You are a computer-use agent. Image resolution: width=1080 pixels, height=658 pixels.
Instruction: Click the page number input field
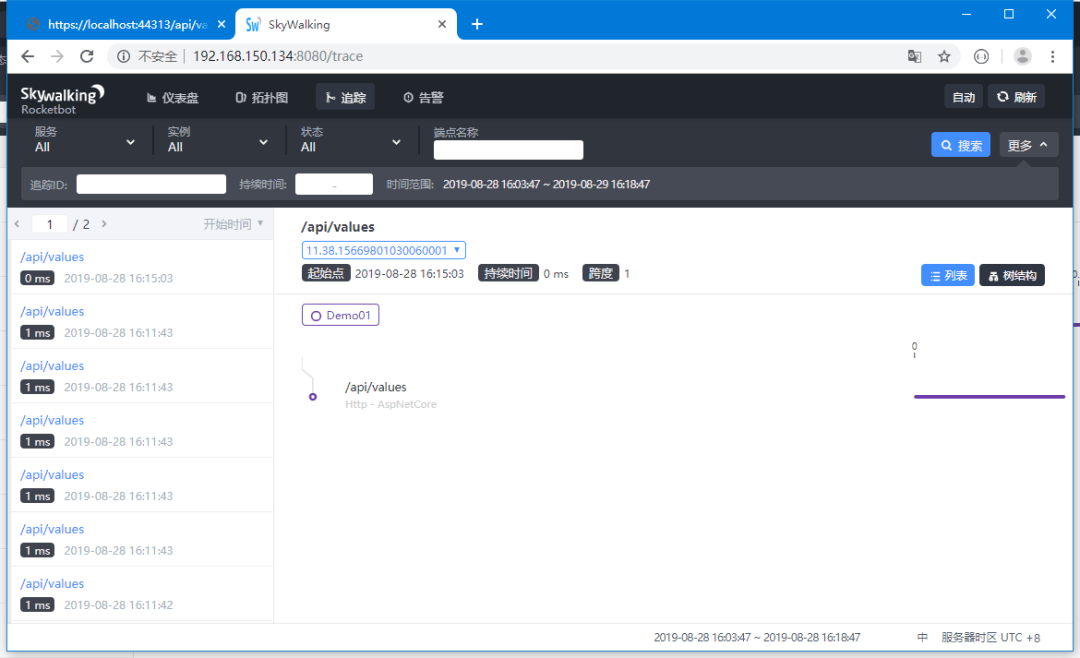(x=49, y=223)
